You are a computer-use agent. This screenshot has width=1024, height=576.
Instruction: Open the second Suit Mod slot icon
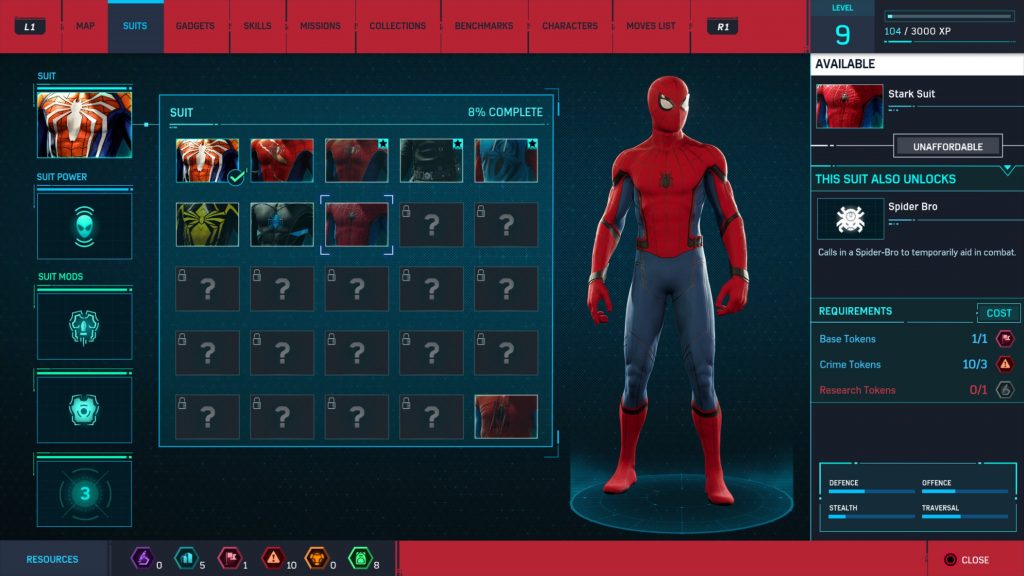tap(84, 410)
